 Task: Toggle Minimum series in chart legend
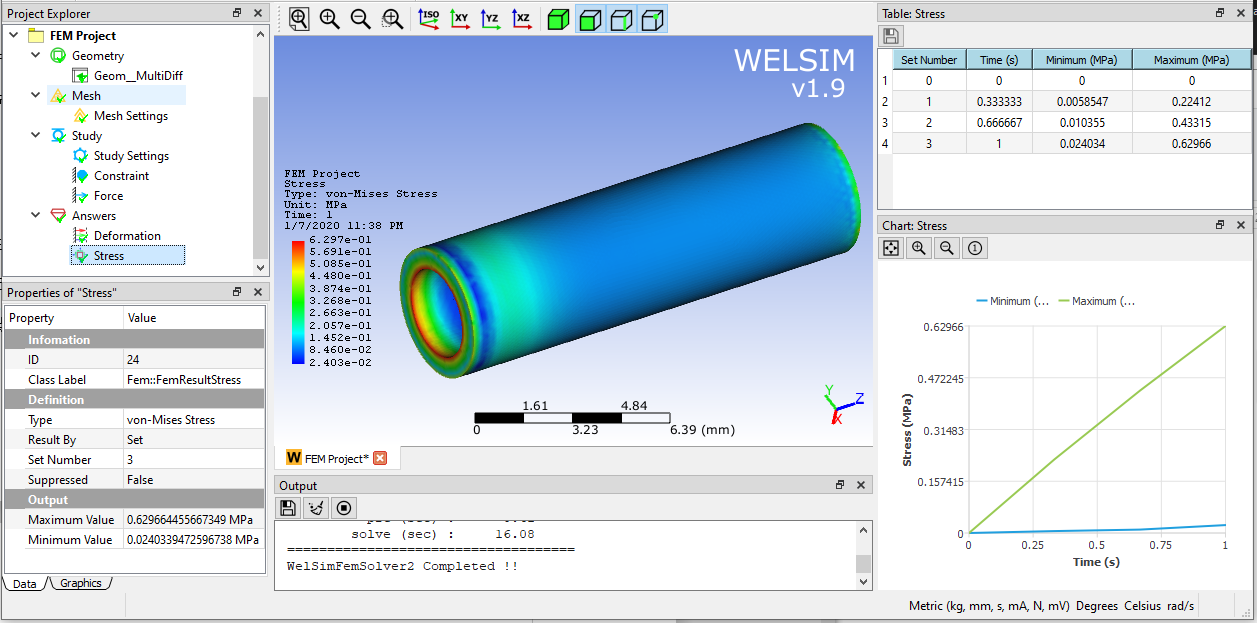coord(1012,301)
